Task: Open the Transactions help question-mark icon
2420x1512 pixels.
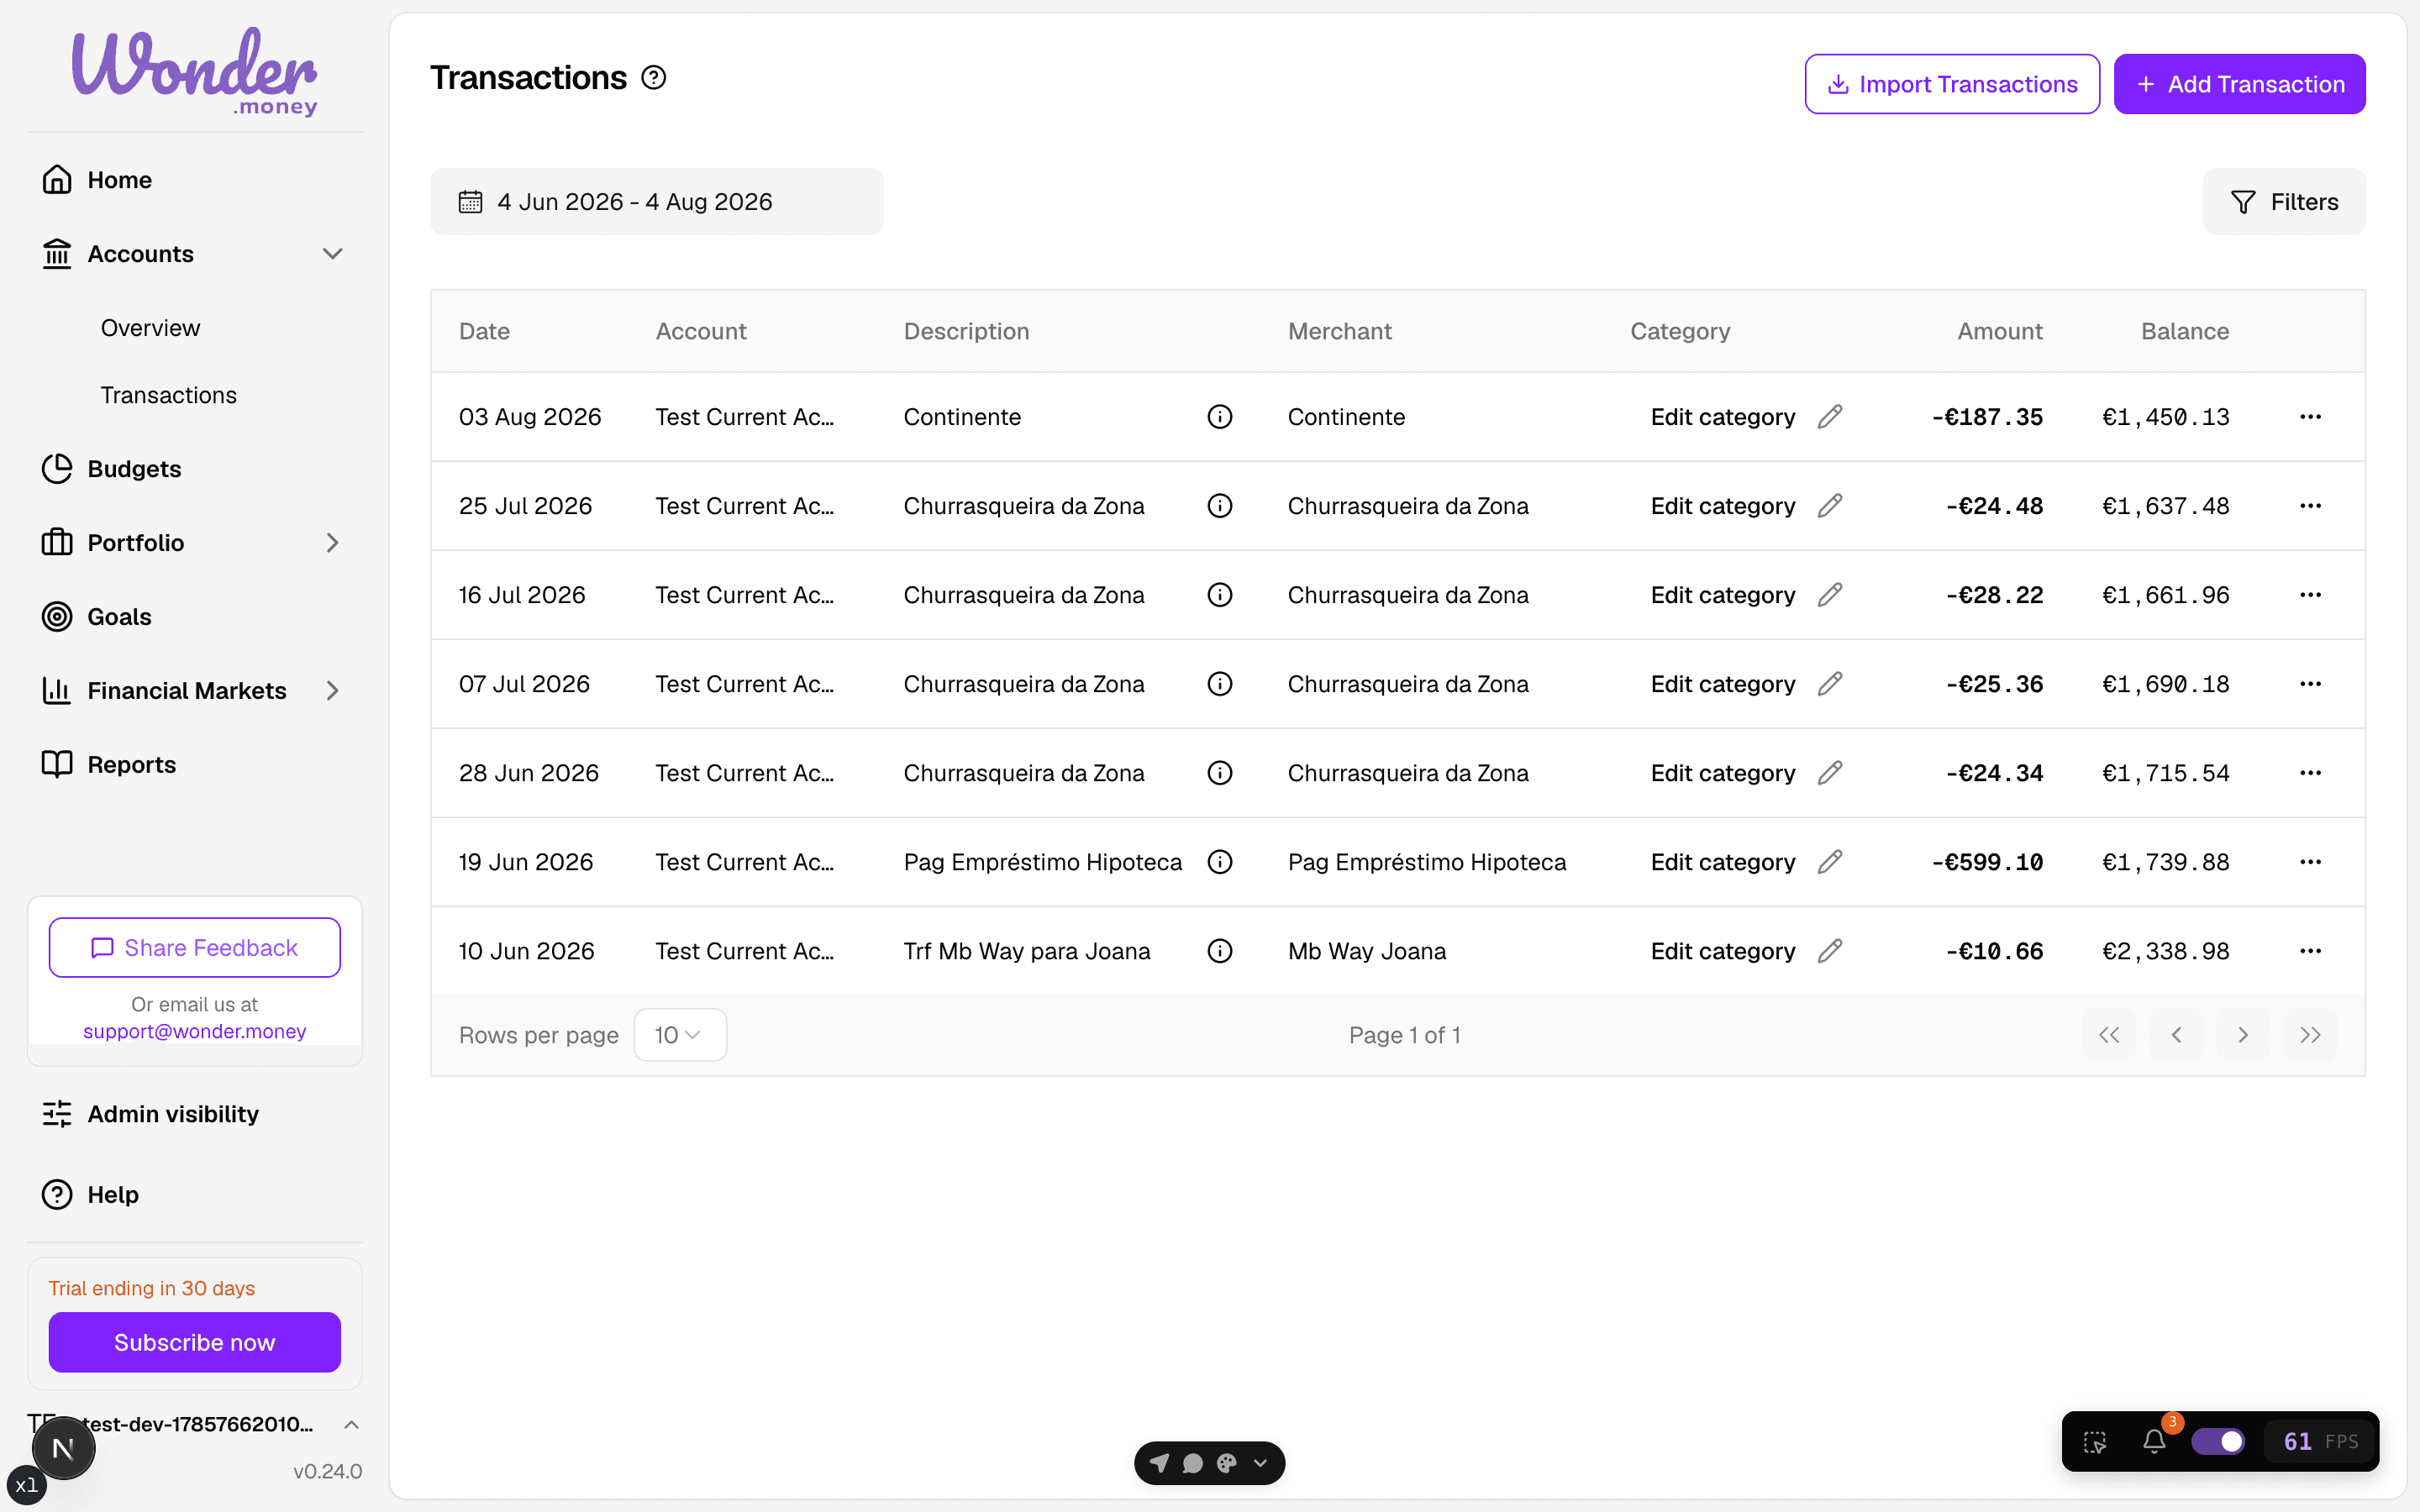Action: tap(653, 78)
